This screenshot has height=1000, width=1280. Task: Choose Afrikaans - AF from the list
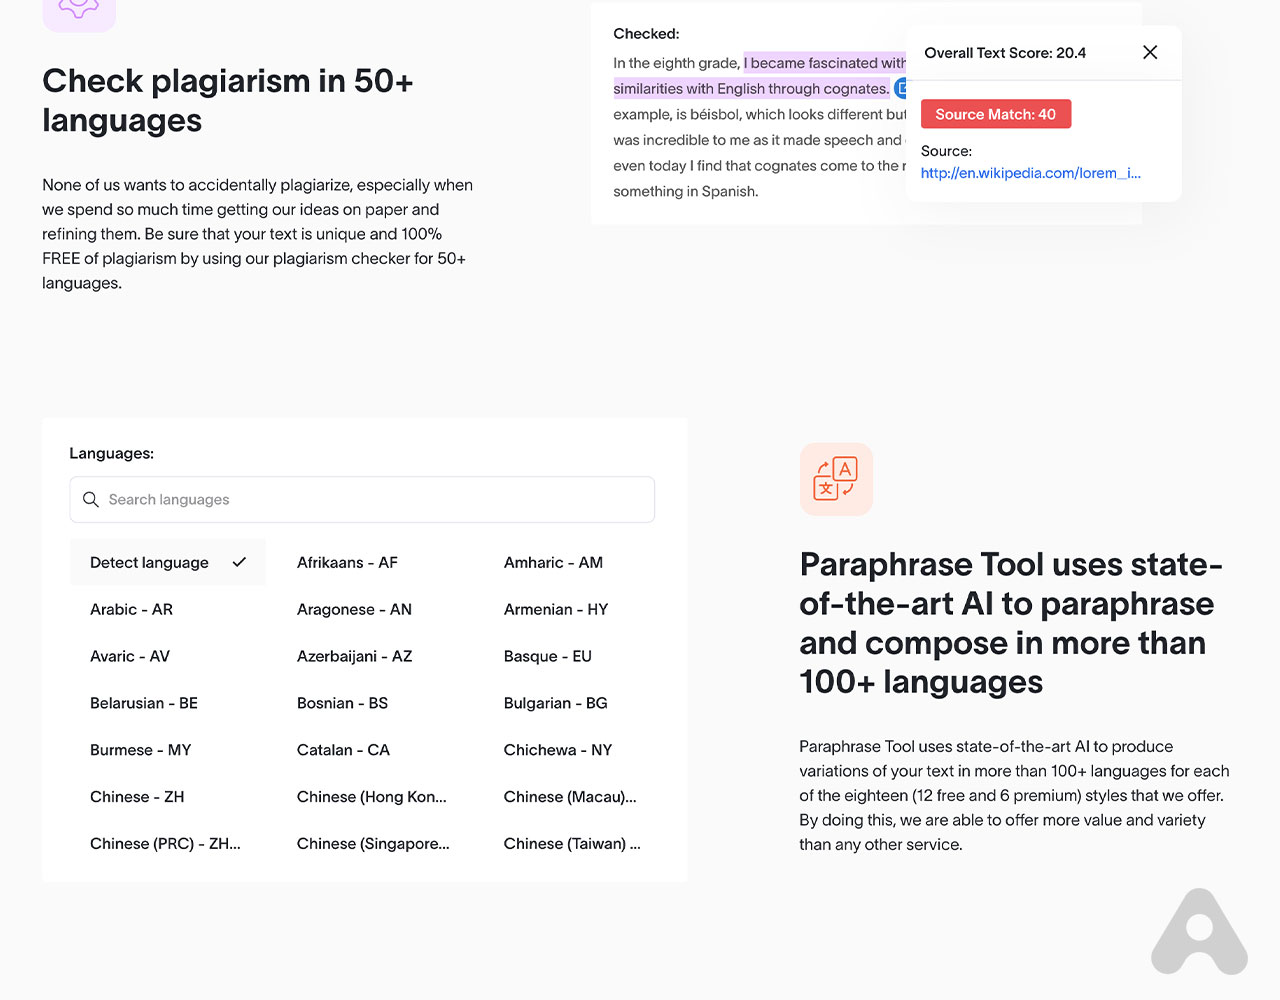pyautogui.click(x=347, y=562)
